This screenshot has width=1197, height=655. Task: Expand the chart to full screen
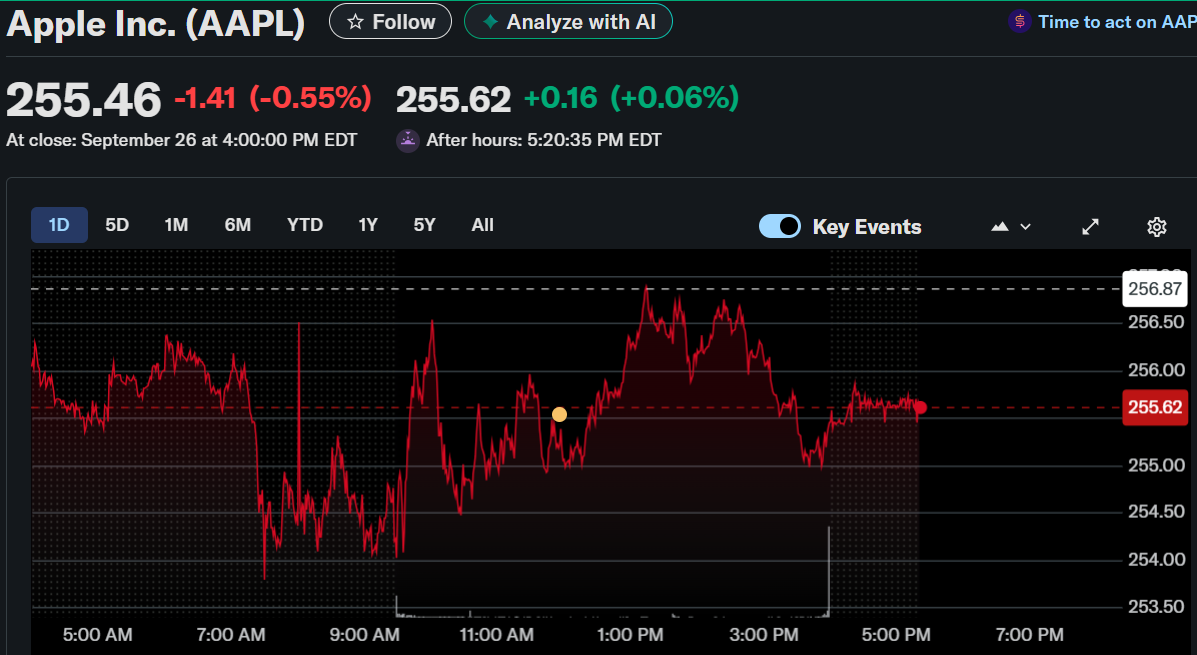click(x=1090, y=227)
